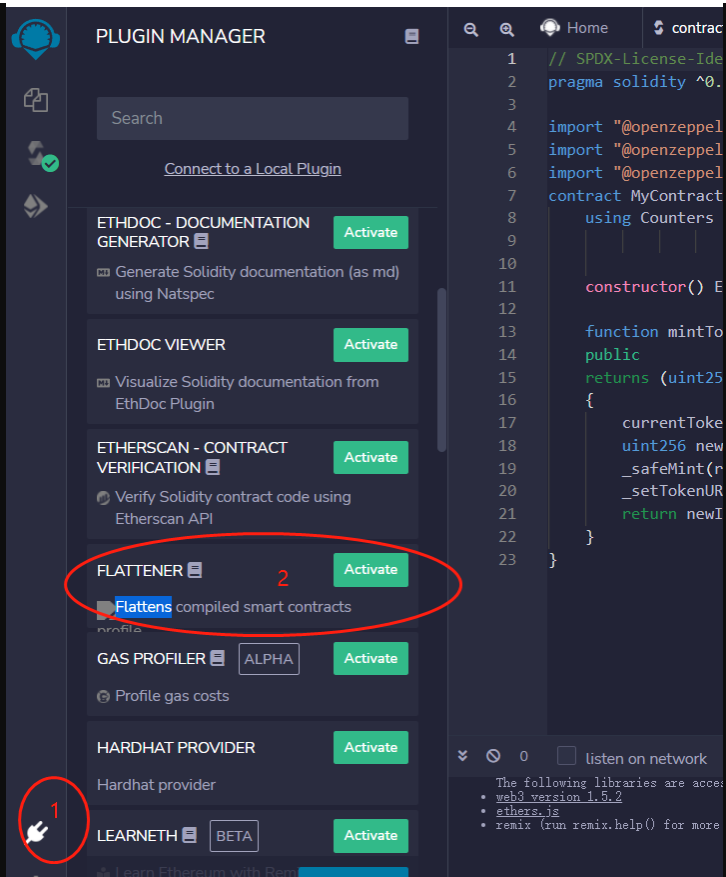Switch to the Home tab
Screen dimensions: 726x877
(x=574, y=28)
